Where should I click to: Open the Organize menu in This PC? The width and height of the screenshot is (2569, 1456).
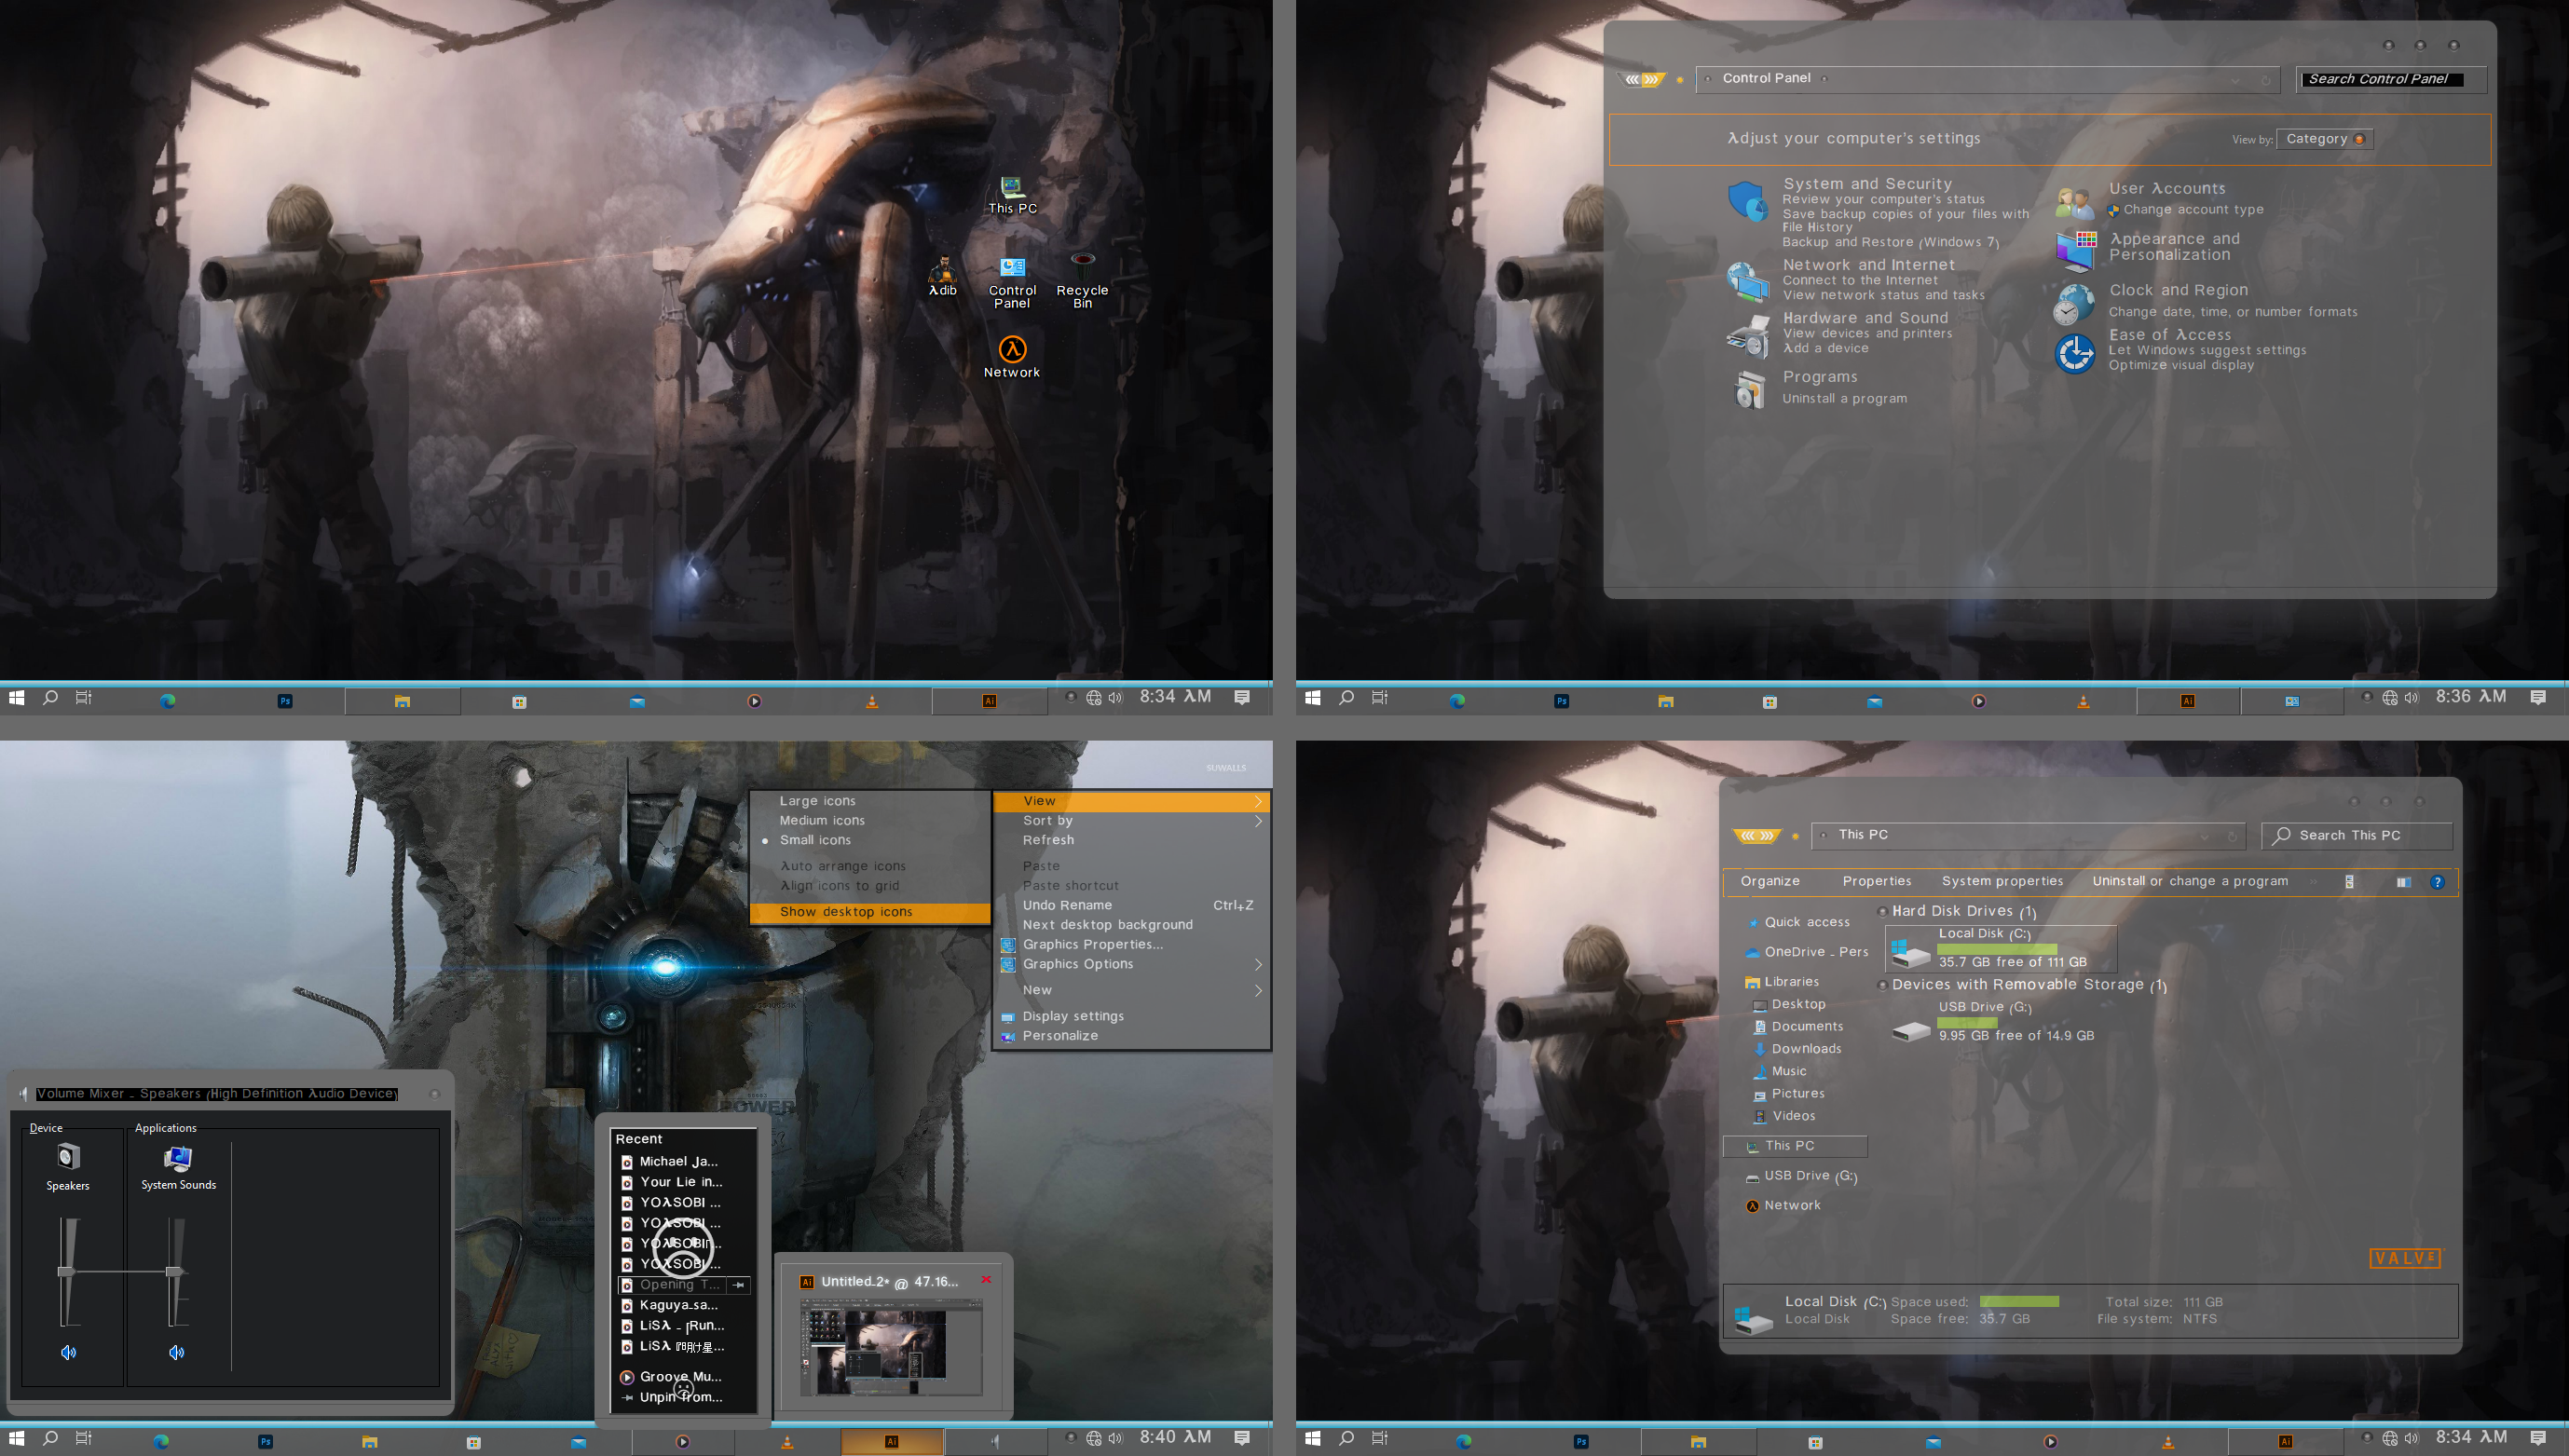click(x=1769, y=882)
